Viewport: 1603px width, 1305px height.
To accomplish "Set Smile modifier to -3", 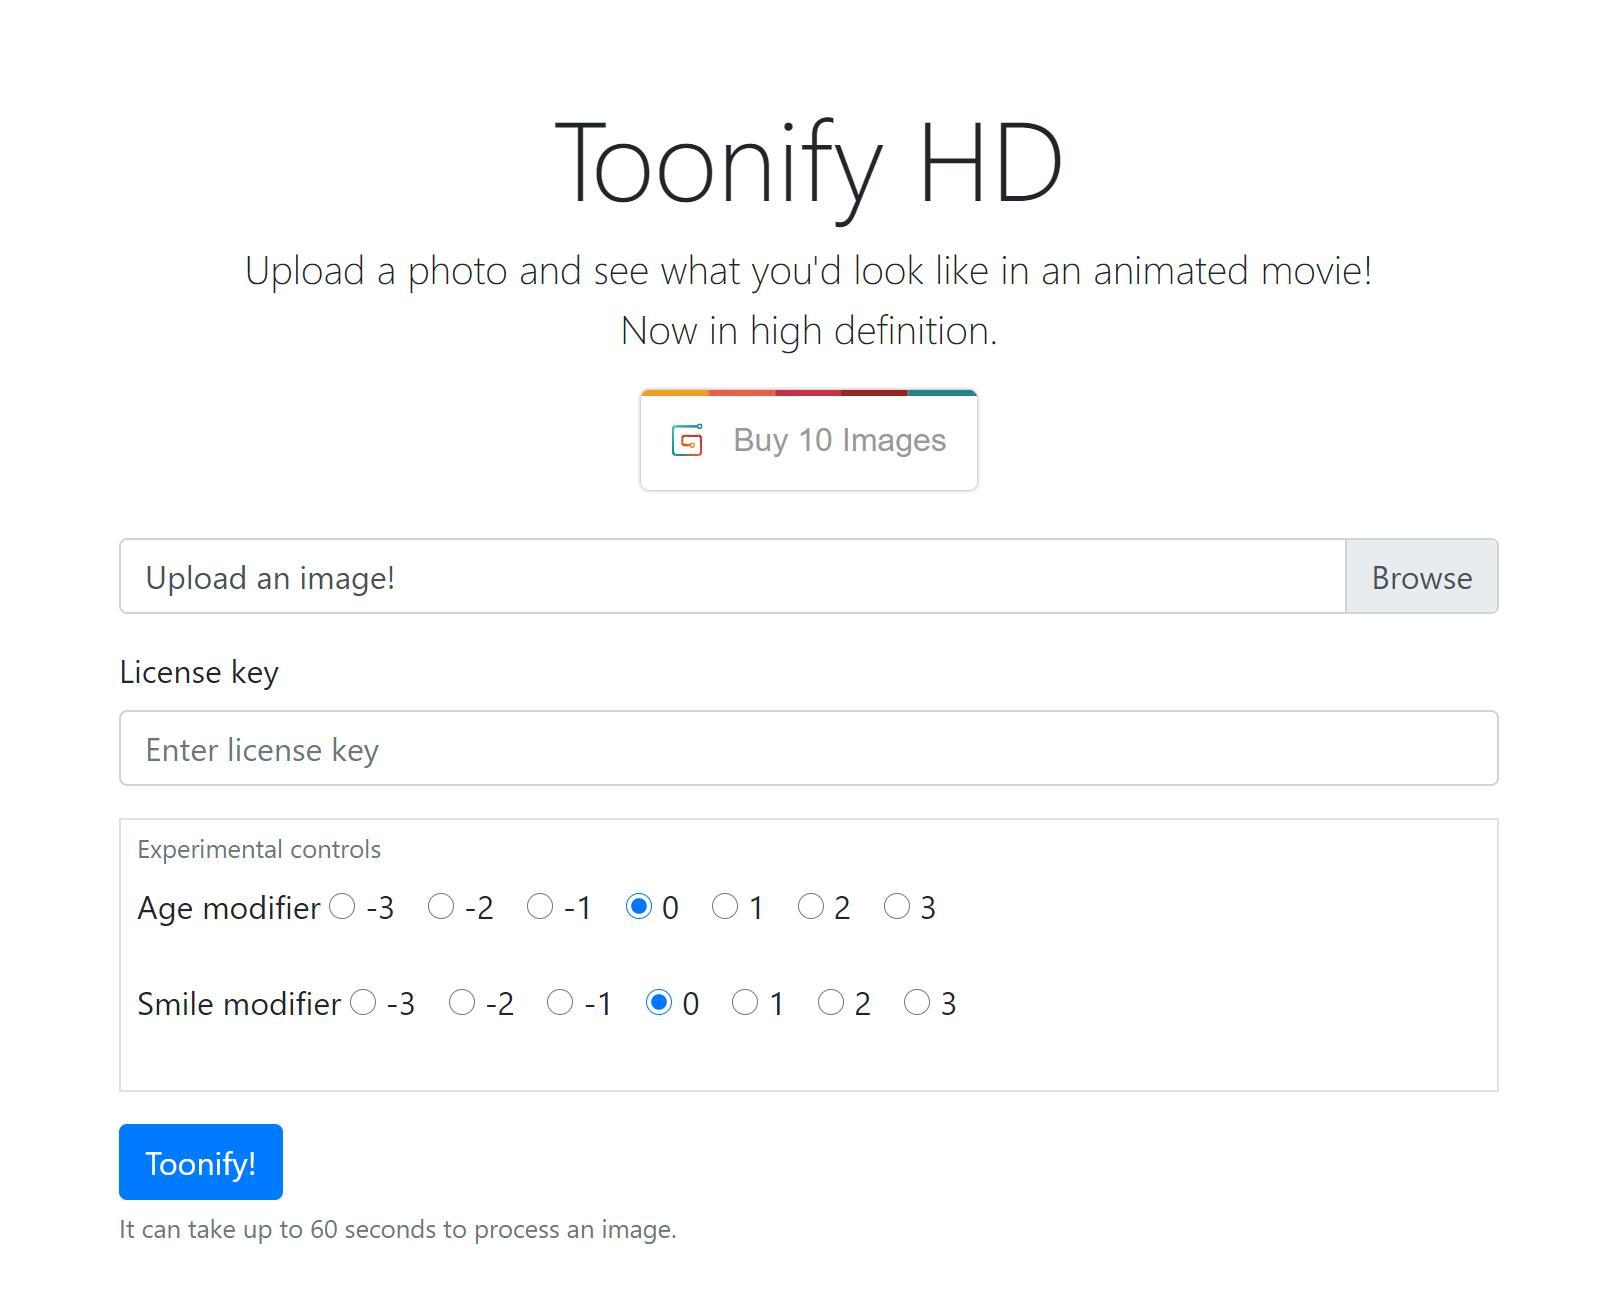I will 363,1002.
